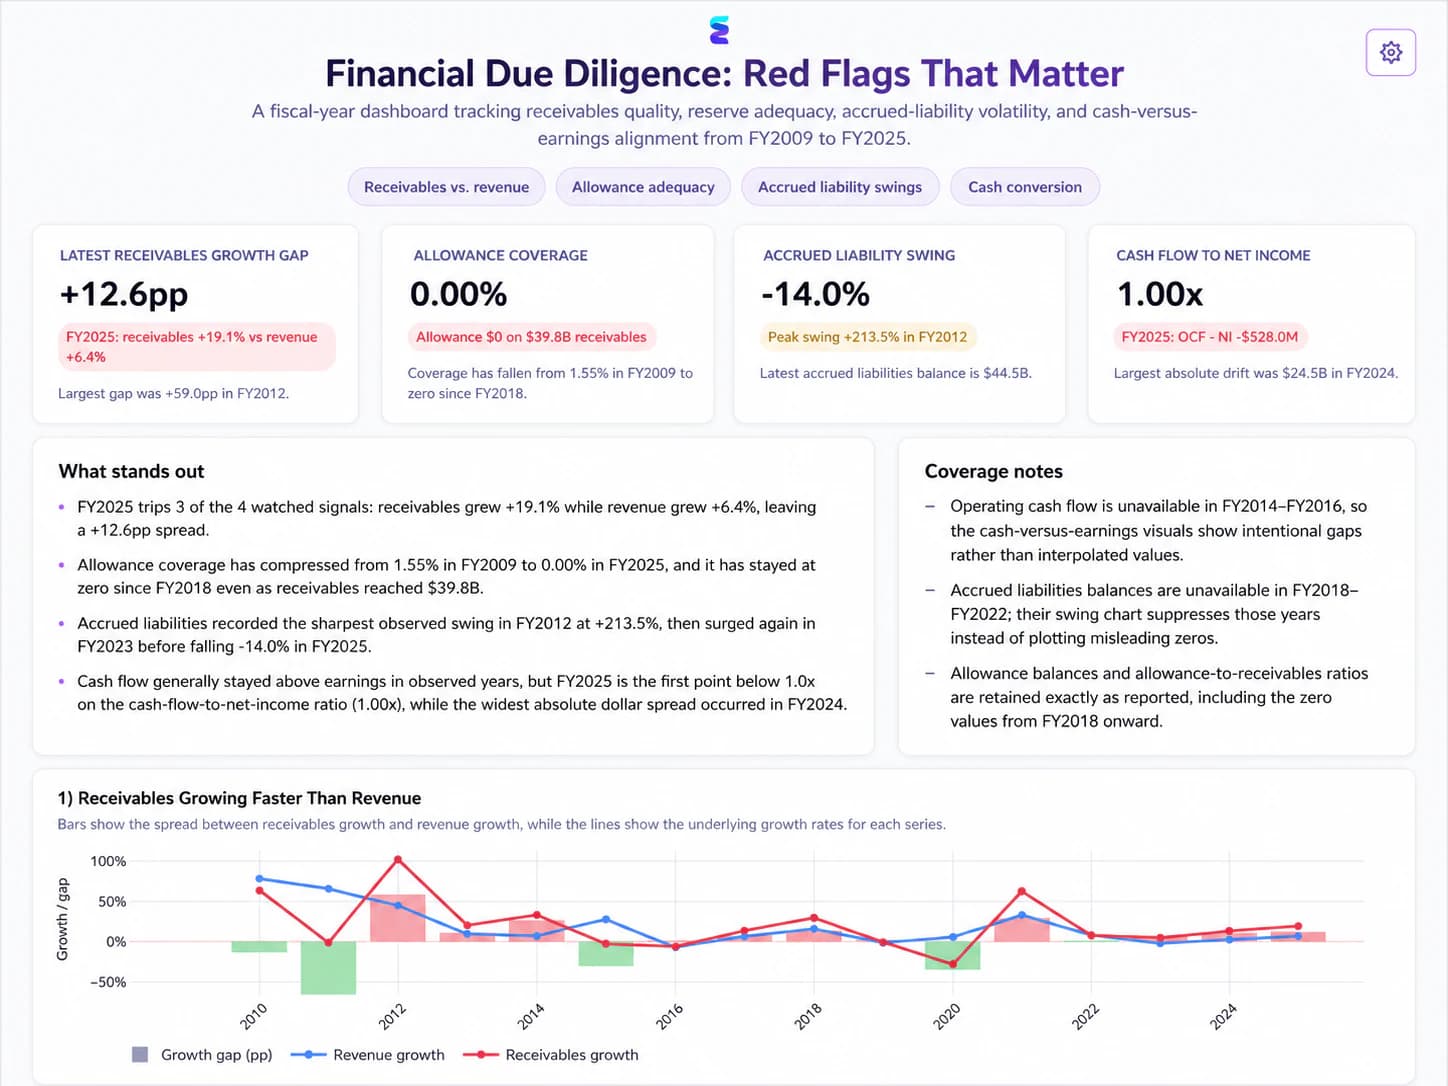Open the Cash conversion section pill
The image size is (1448, 1086).
[x=1025, y=187]
